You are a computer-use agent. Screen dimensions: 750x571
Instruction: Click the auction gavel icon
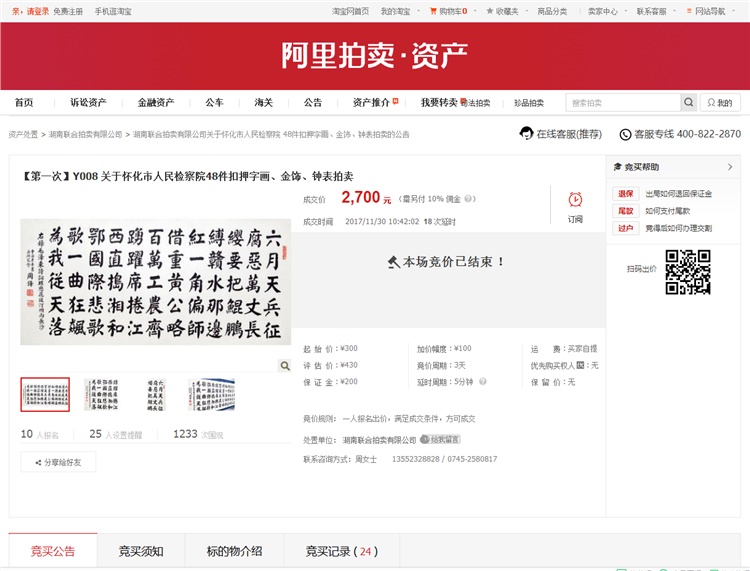point(394,262)
